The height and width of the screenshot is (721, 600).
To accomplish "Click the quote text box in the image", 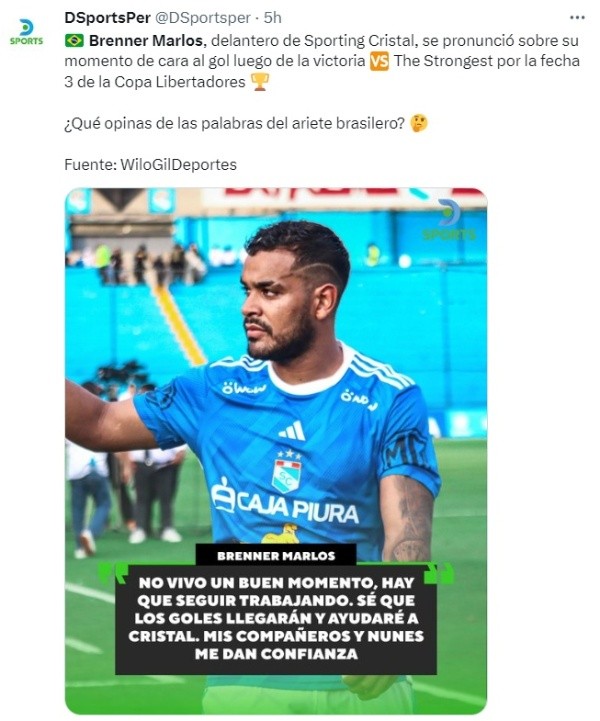I will click(275, 618).
